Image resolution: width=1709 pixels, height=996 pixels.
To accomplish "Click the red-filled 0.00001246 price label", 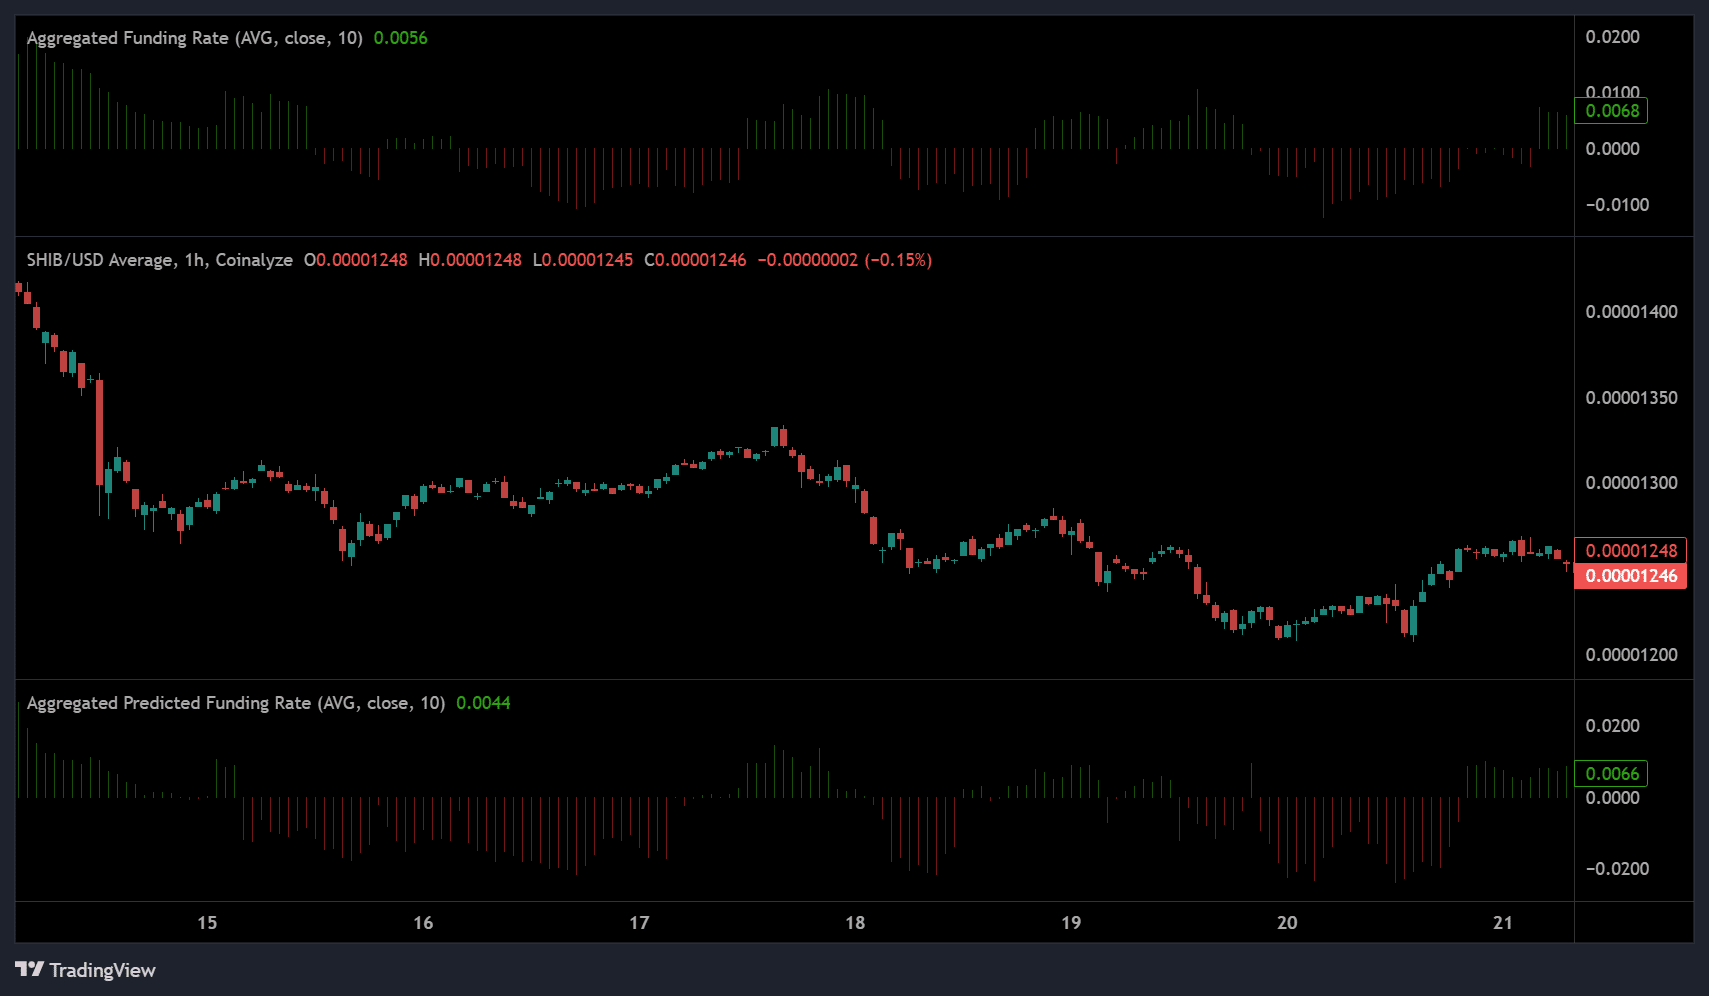I will point(1630,576).
